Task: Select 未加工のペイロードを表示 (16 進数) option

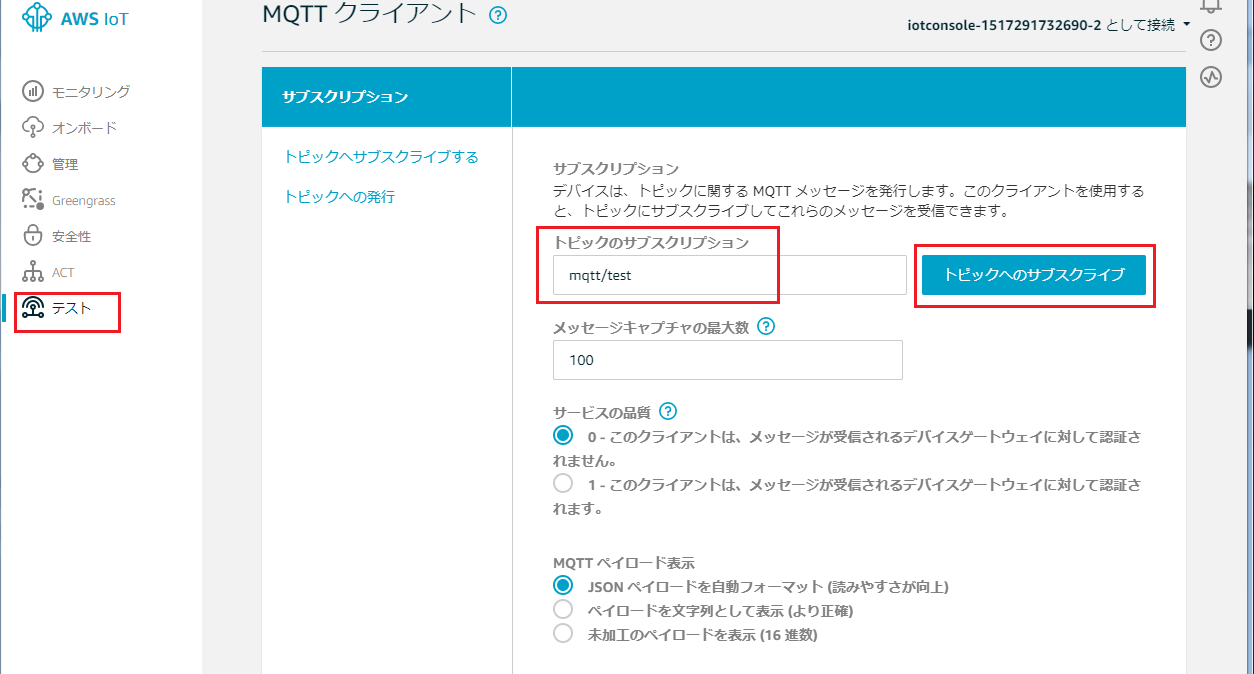Action: [563, 634]
